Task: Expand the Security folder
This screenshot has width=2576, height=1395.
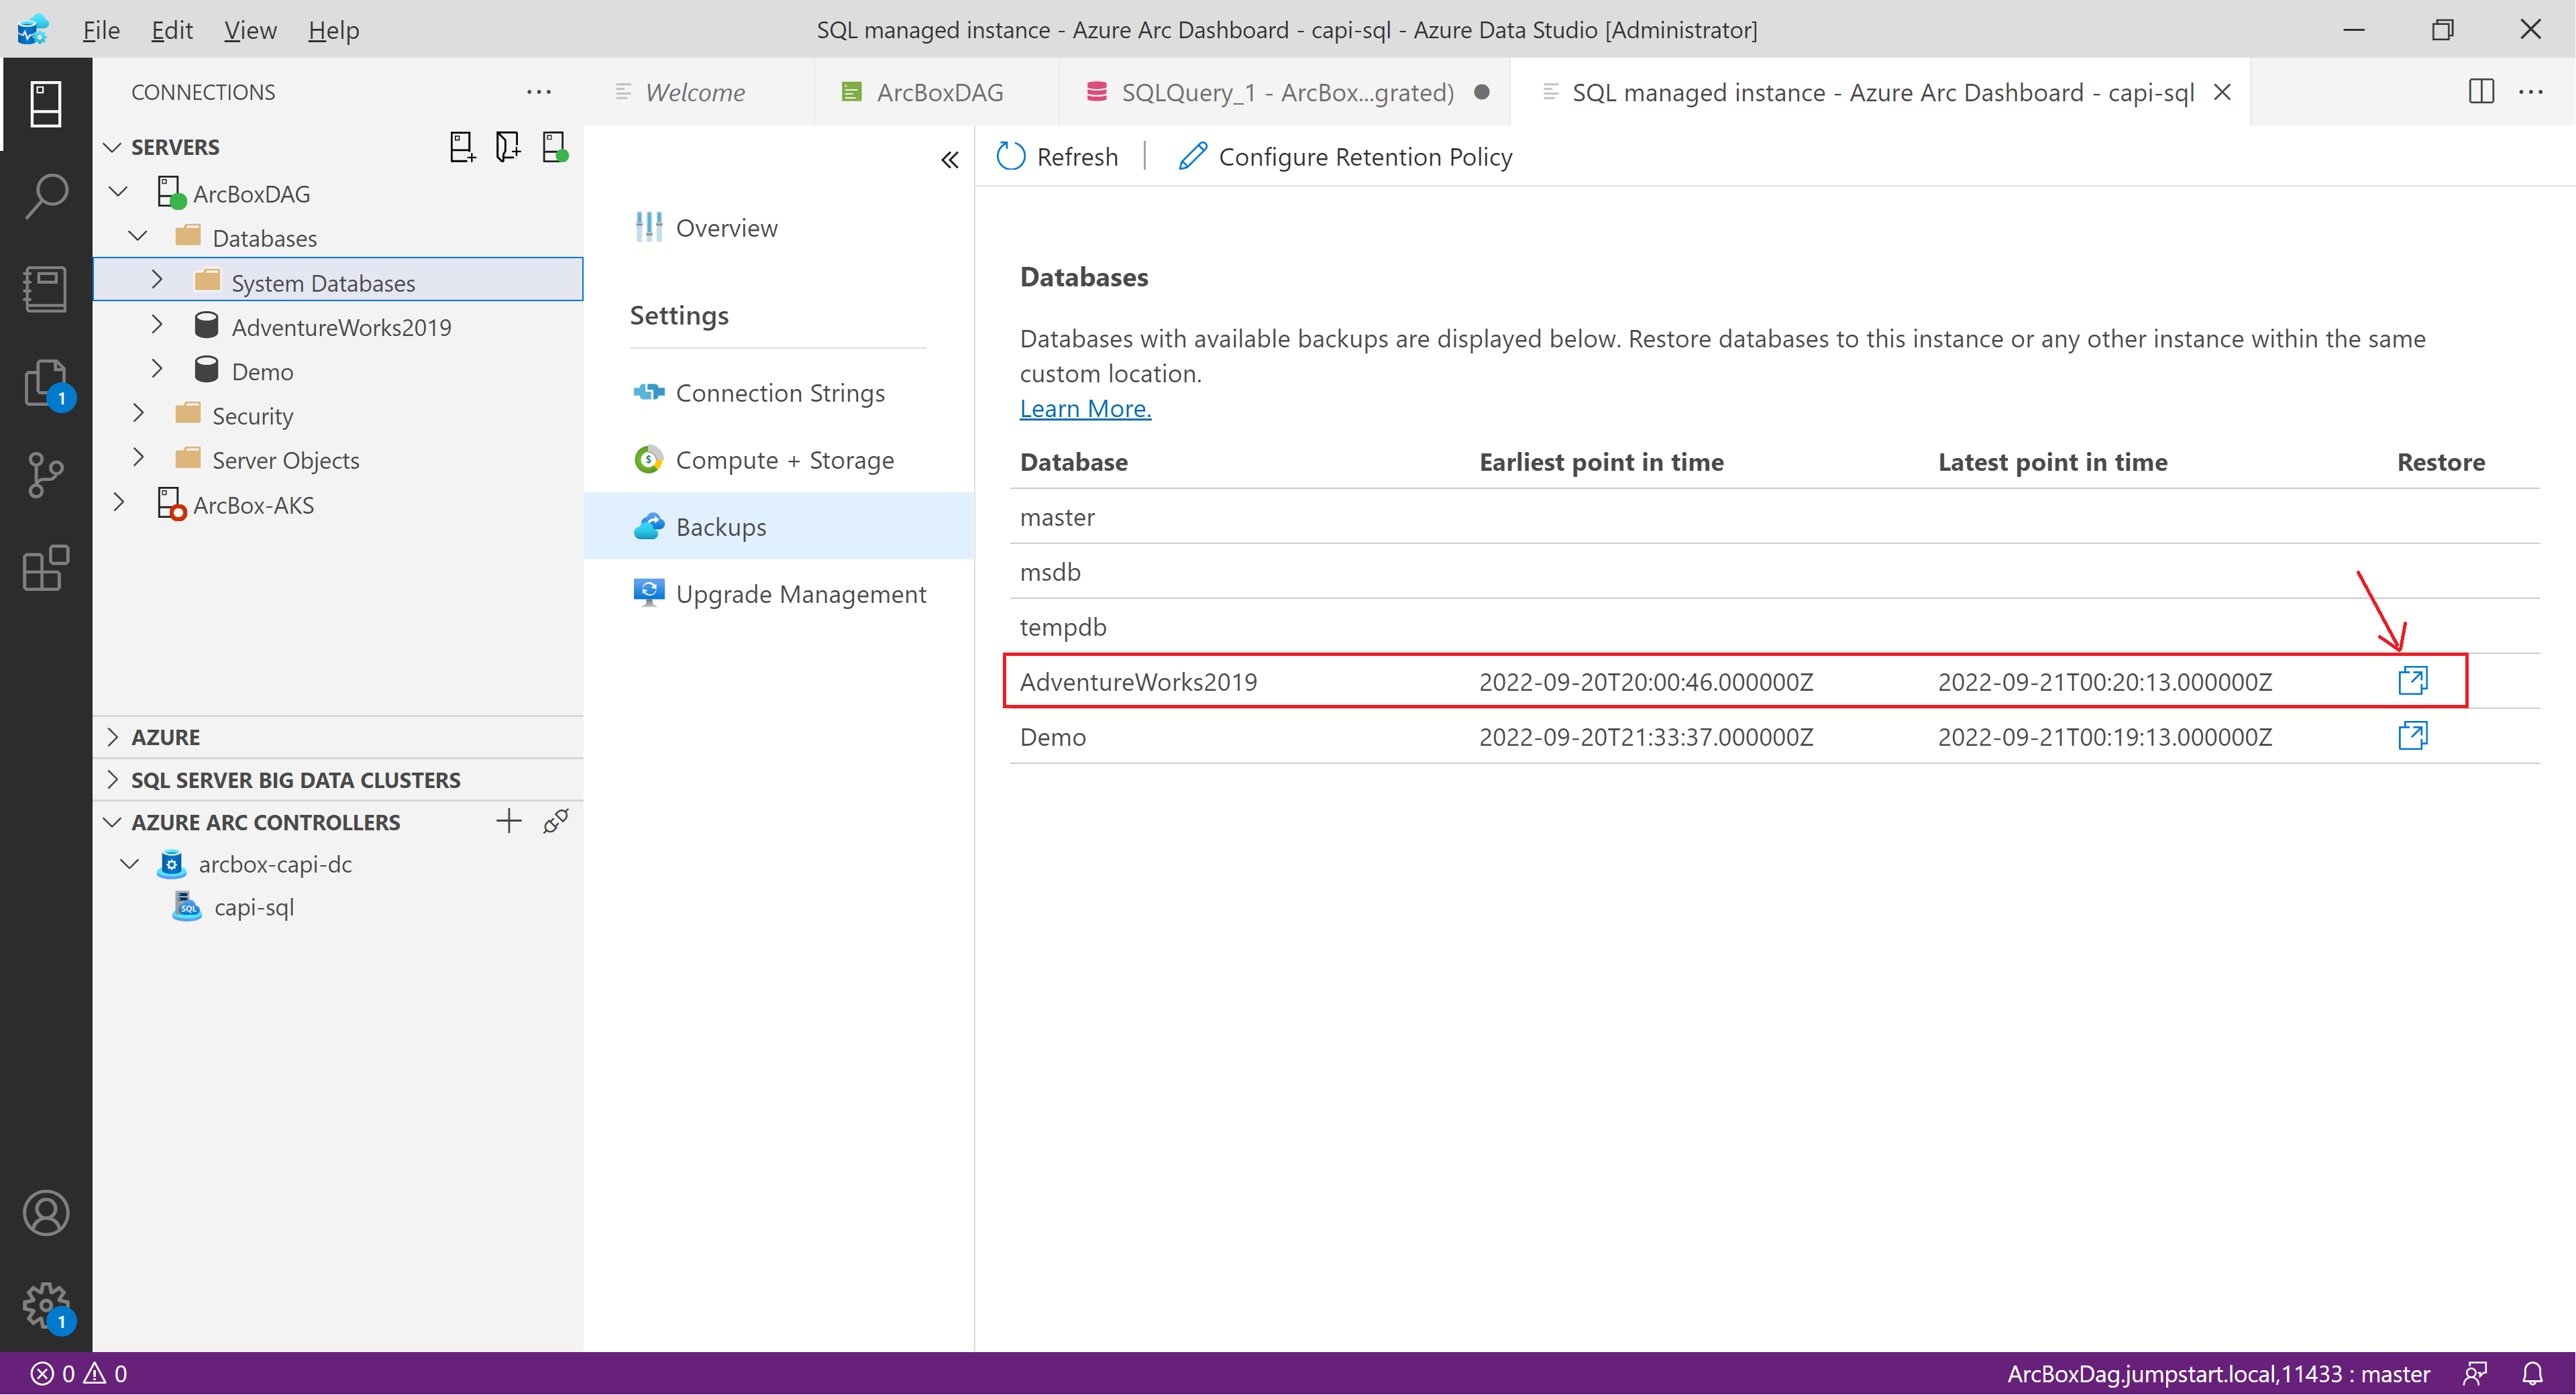Action: (x=138, y=414)
